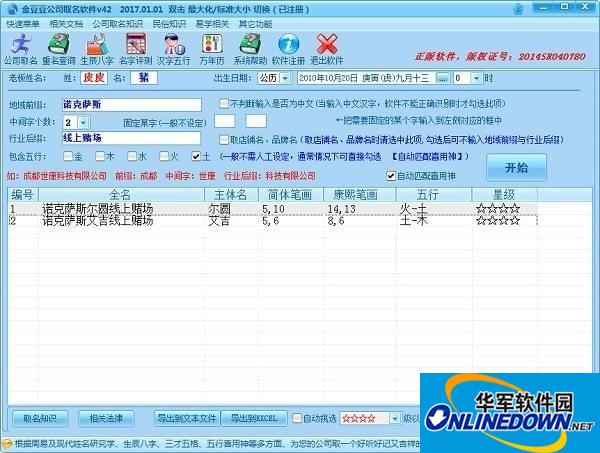This screenshot has height=453, width=600.
Task: Click the 地域前缀 input field
Action: coord(132,104)
